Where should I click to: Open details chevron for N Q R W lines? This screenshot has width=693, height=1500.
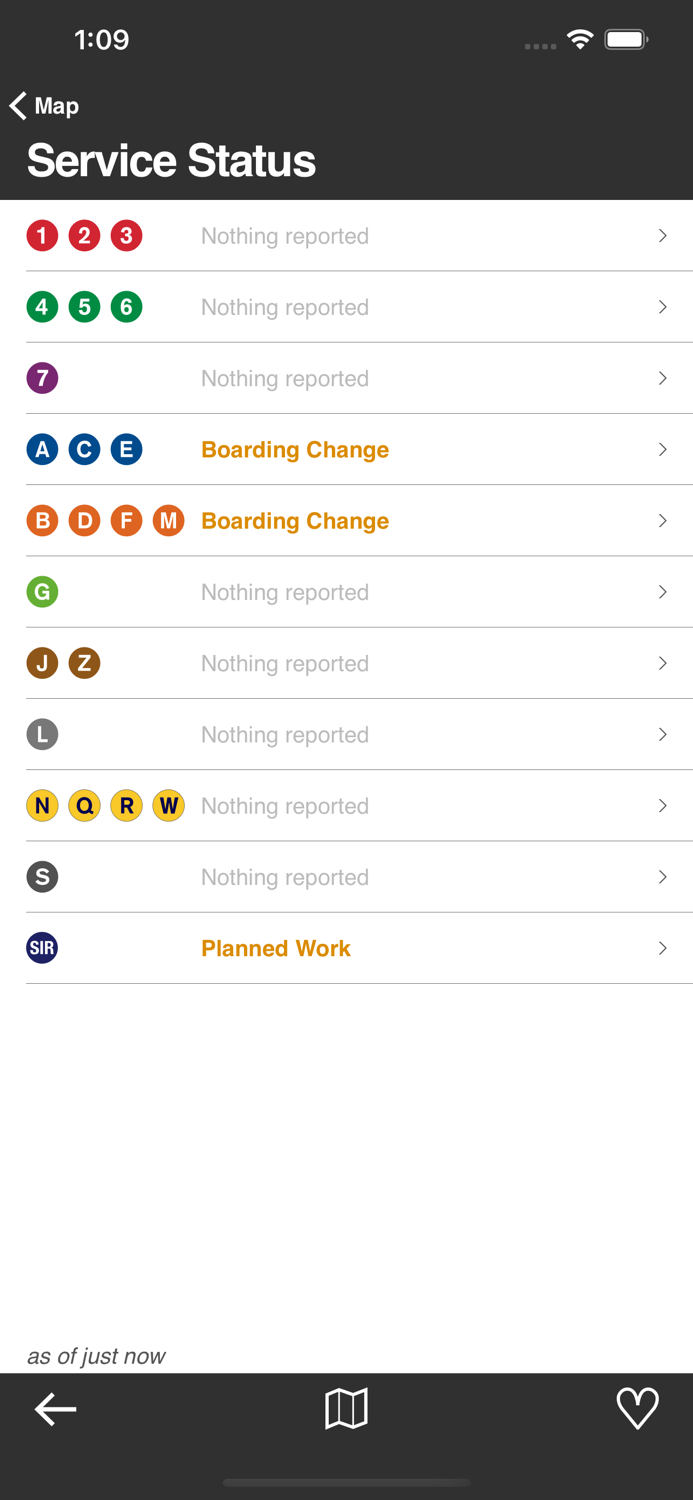662,805
